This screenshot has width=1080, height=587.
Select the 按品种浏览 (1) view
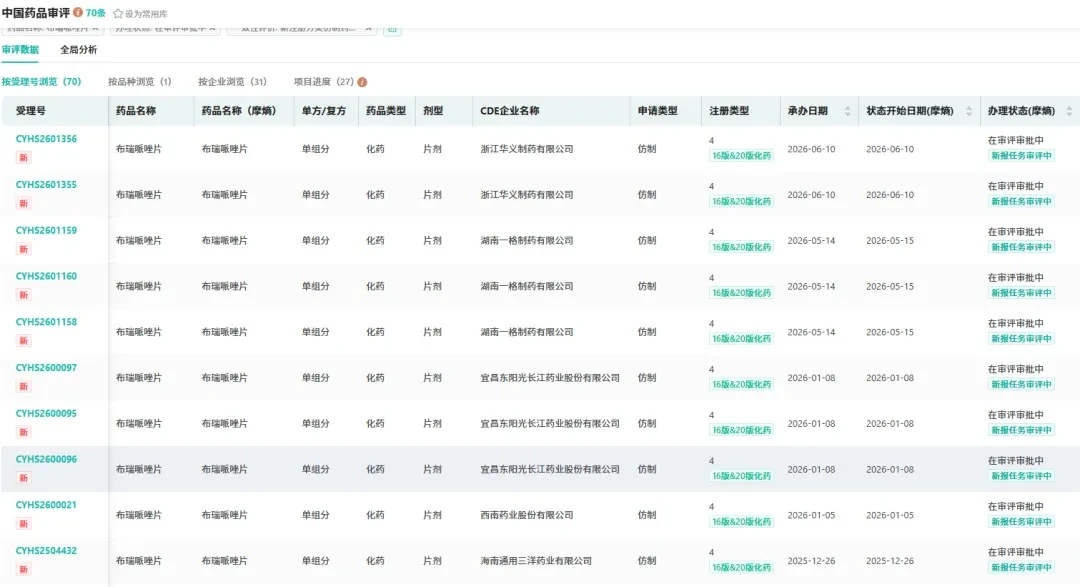coord(139,81)
